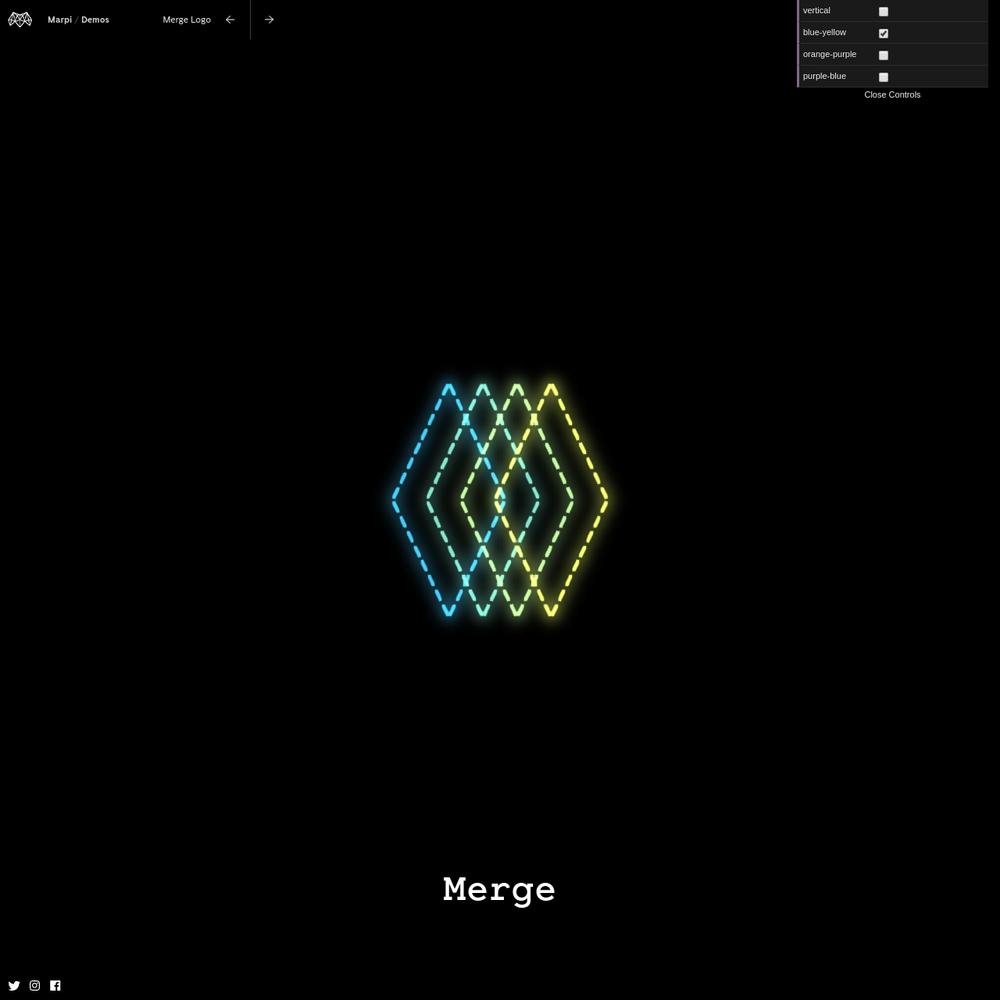Click the vertical label in controls
Viewport: 1000px width, 1000px height.
816,10
